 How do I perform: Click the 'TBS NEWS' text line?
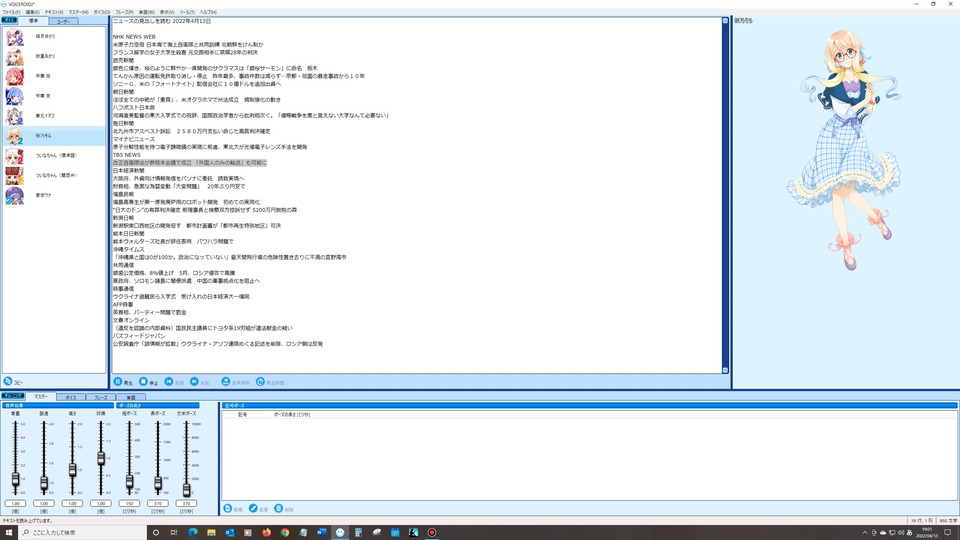tap(126, 155)
